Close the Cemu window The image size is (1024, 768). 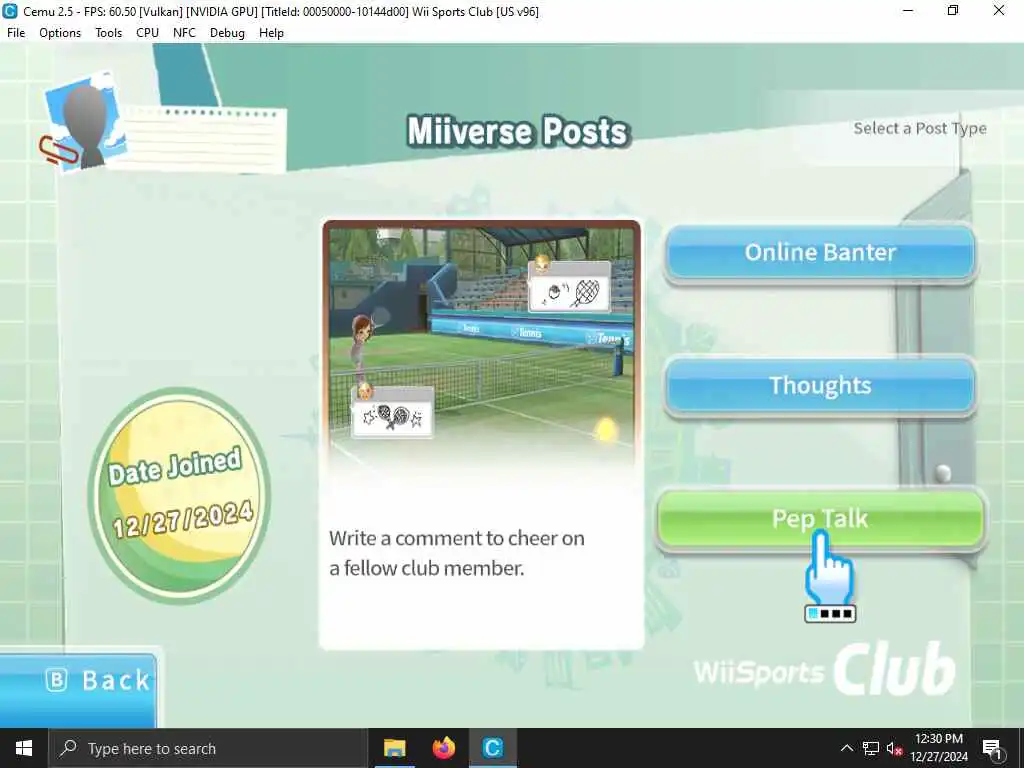(999, 10)
